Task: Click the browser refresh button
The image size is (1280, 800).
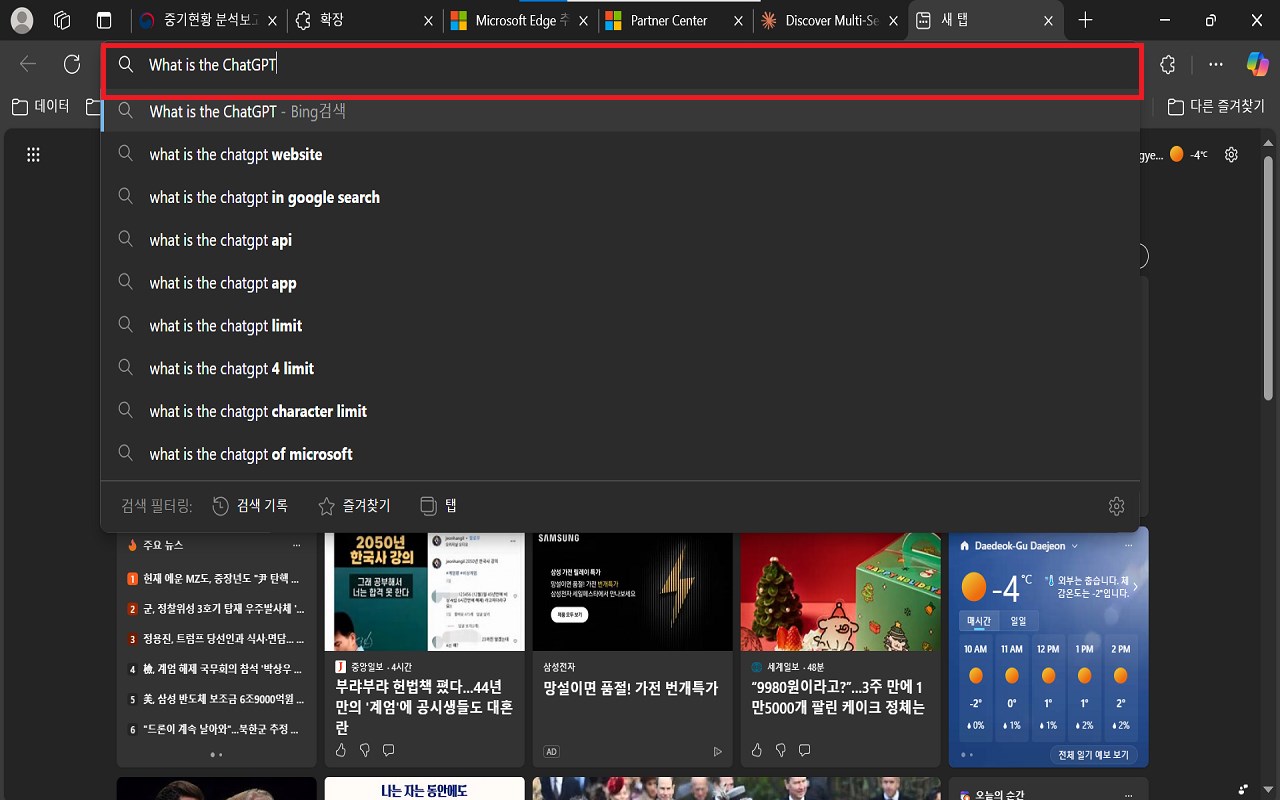Action: [x=72, y=65]
